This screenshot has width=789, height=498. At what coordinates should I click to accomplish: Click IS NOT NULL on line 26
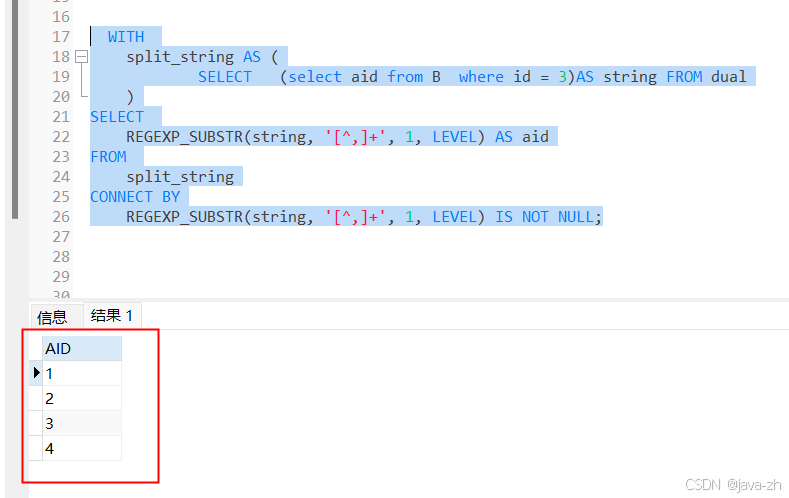[546, 217]
